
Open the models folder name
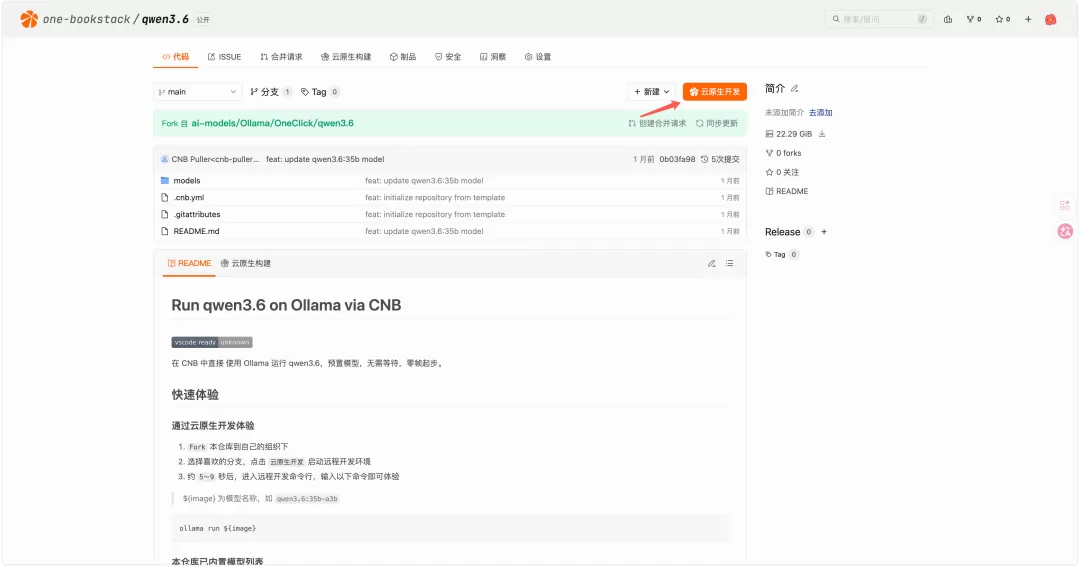187,181
